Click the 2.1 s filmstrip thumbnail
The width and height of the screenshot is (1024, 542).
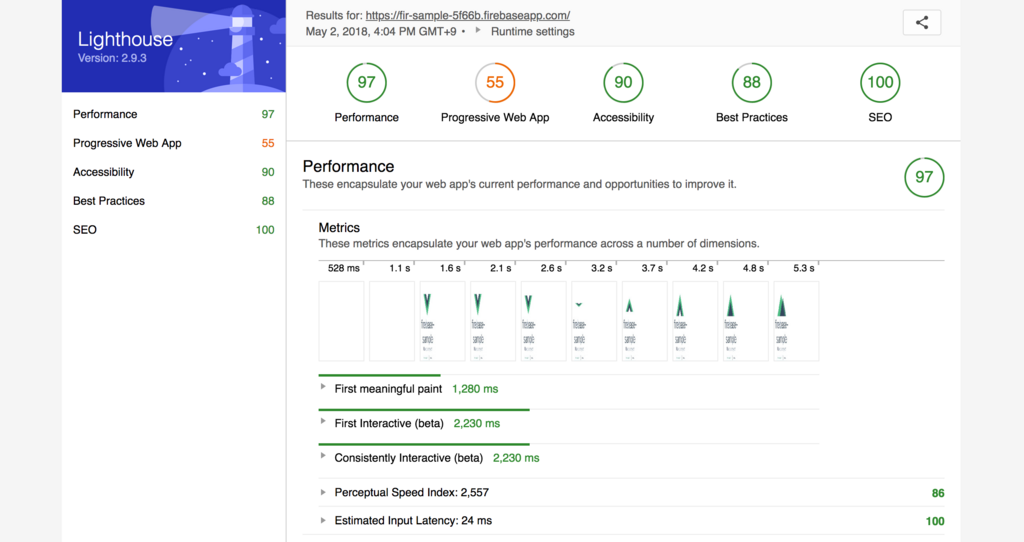[x=493, y=321]
